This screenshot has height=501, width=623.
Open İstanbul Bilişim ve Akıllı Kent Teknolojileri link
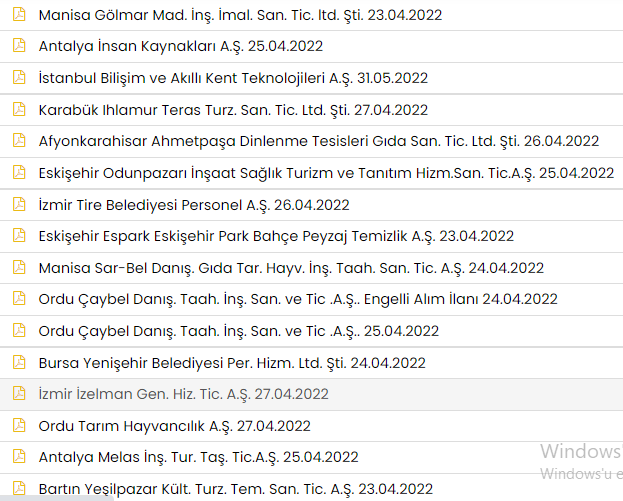(x=233, y=78)
